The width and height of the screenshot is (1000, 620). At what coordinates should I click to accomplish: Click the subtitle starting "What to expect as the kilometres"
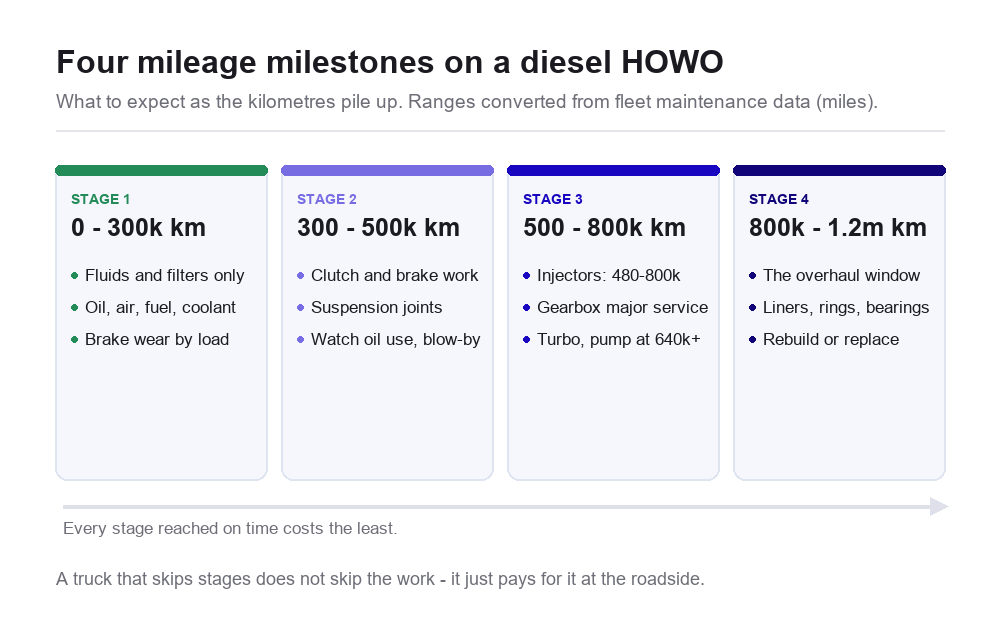coord(467,102)
